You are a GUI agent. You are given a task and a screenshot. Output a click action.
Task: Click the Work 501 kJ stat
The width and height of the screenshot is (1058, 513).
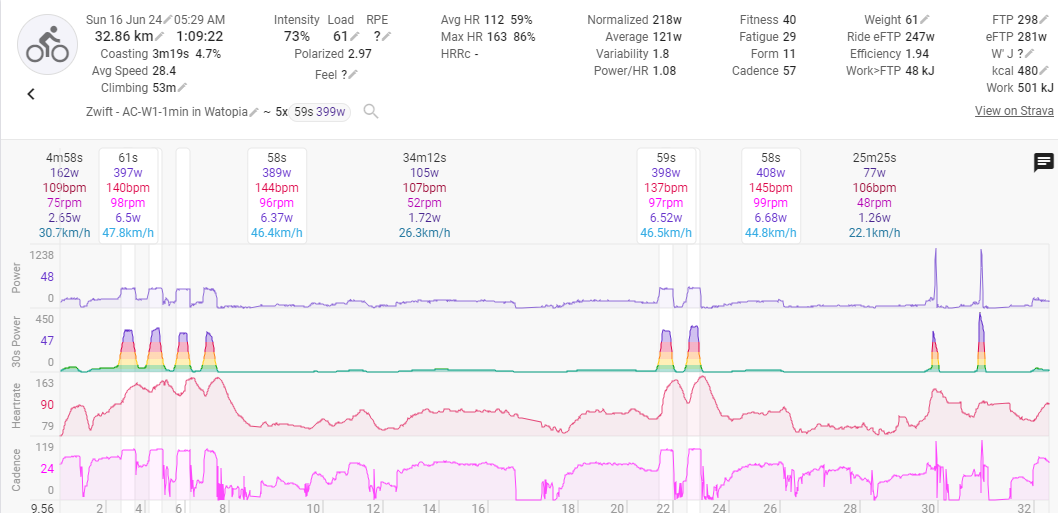pyautogui.click(x=1020, y=87)
